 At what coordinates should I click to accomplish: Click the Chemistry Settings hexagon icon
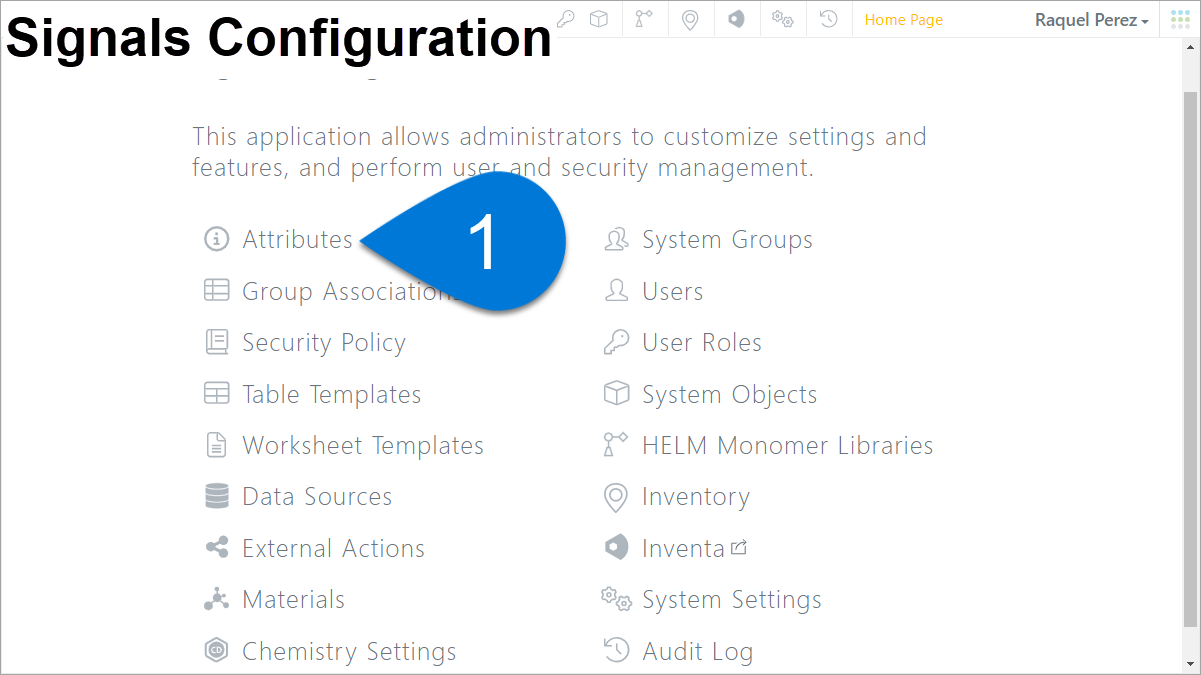pyautogui.click(x=216, y=651)
